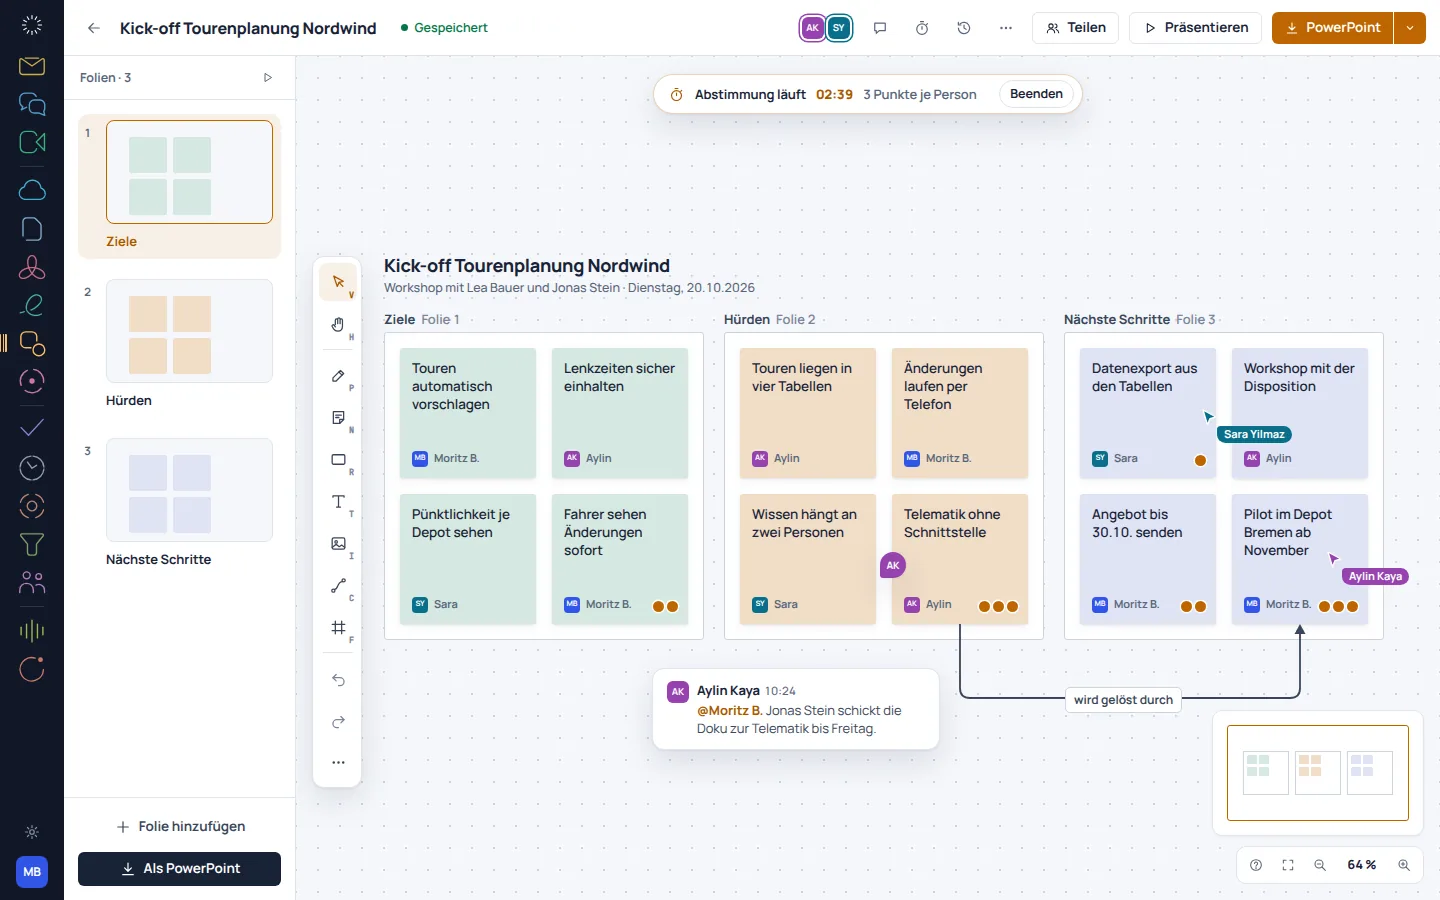The width and height of the screenshot is (1440, 900).
Task: Open the mail app in the sidebar
Action: pyautogui.click(x=32, y=66)
